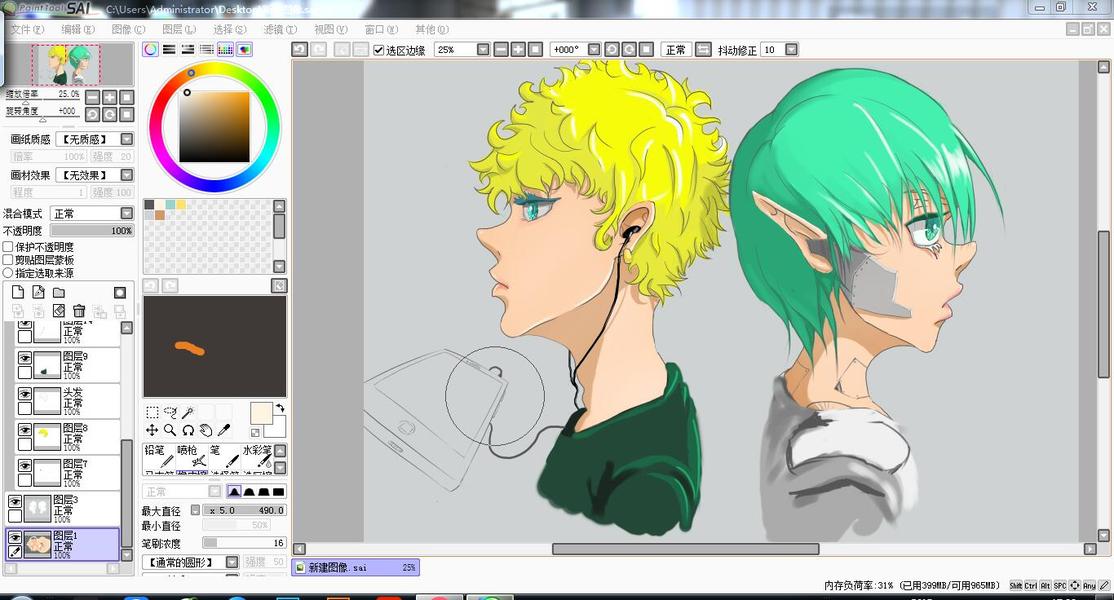Screen dimensions: 1114x600
Task: Switch to the 新建图像.sai document tab
Action: [355, 567]
